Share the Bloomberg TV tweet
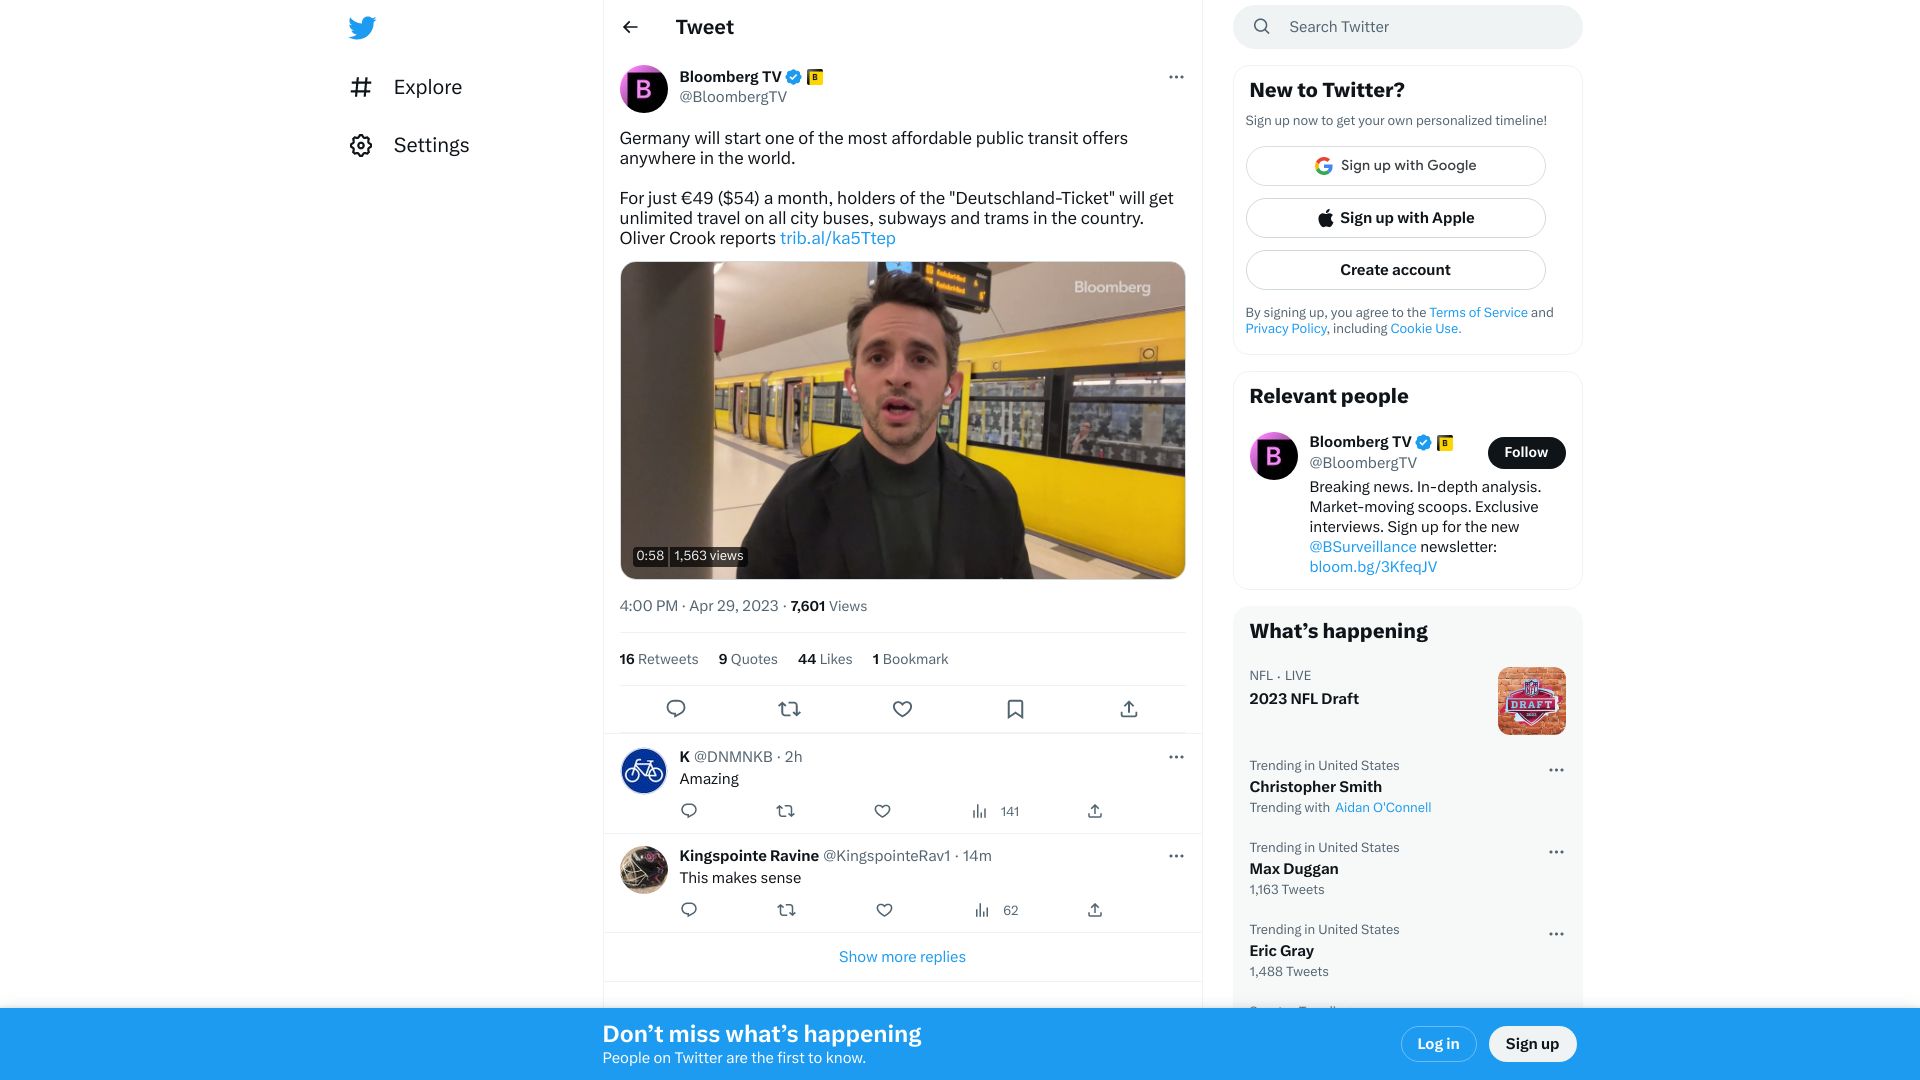 coord(1129,709)
